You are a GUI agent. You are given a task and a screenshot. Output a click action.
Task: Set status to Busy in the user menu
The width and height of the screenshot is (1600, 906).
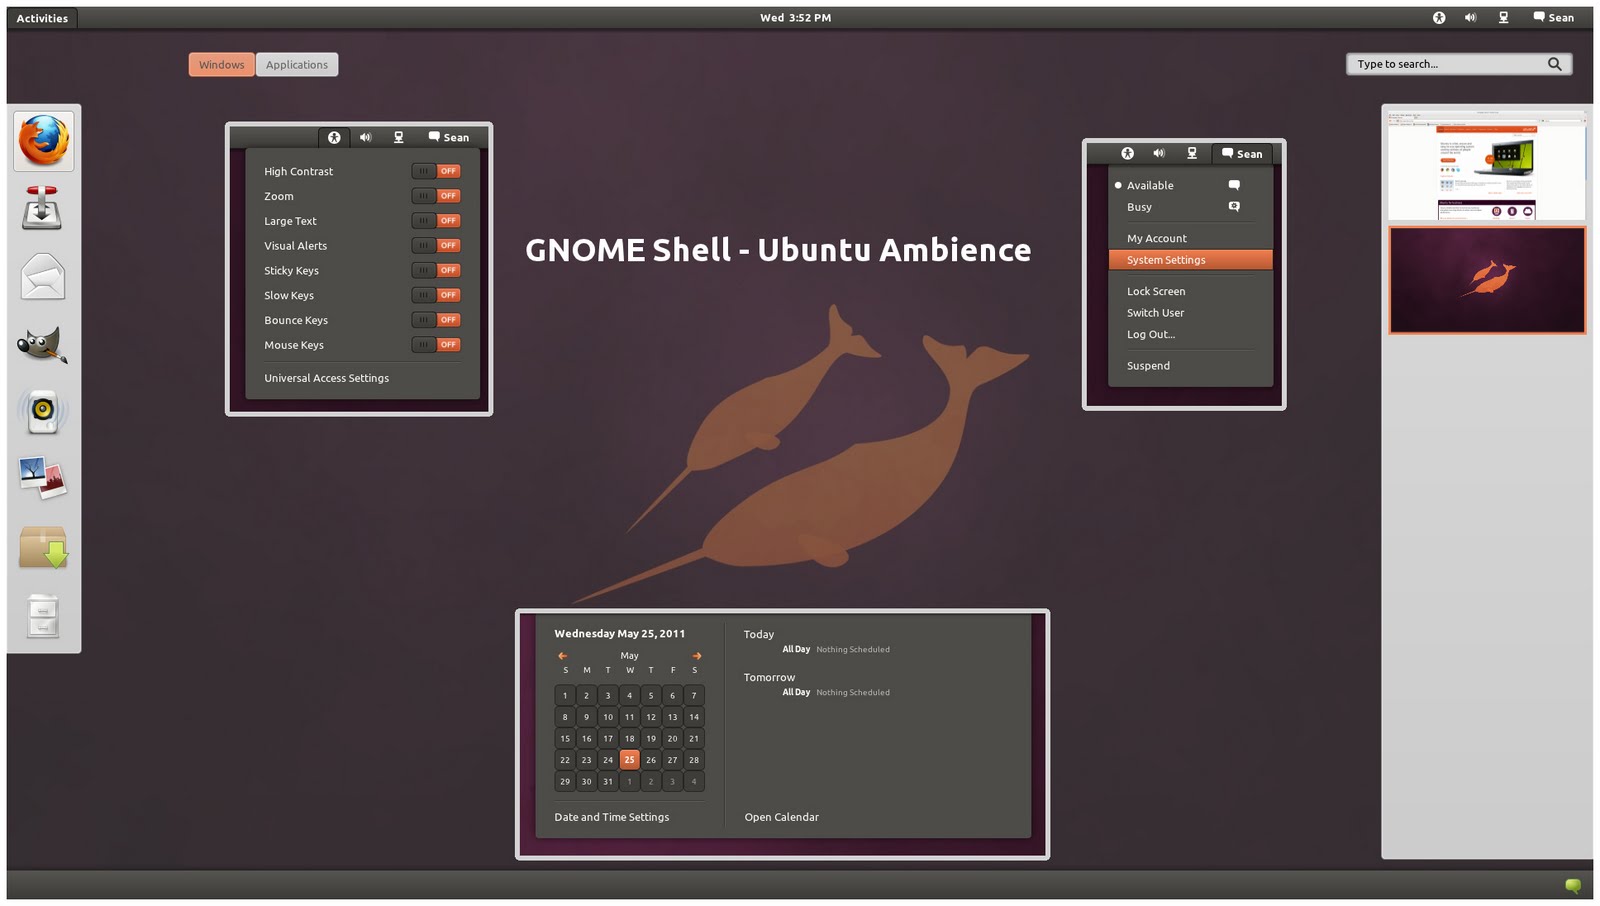pos(1139,207)
